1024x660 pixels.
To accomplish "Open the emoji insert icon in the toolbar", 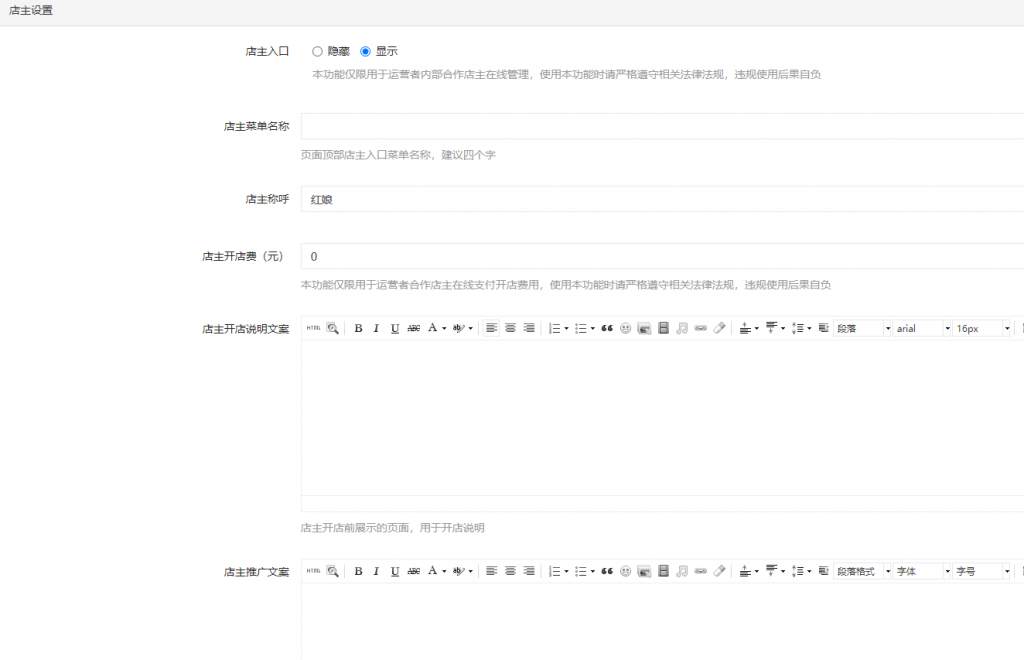I will [x=626, y=328].
